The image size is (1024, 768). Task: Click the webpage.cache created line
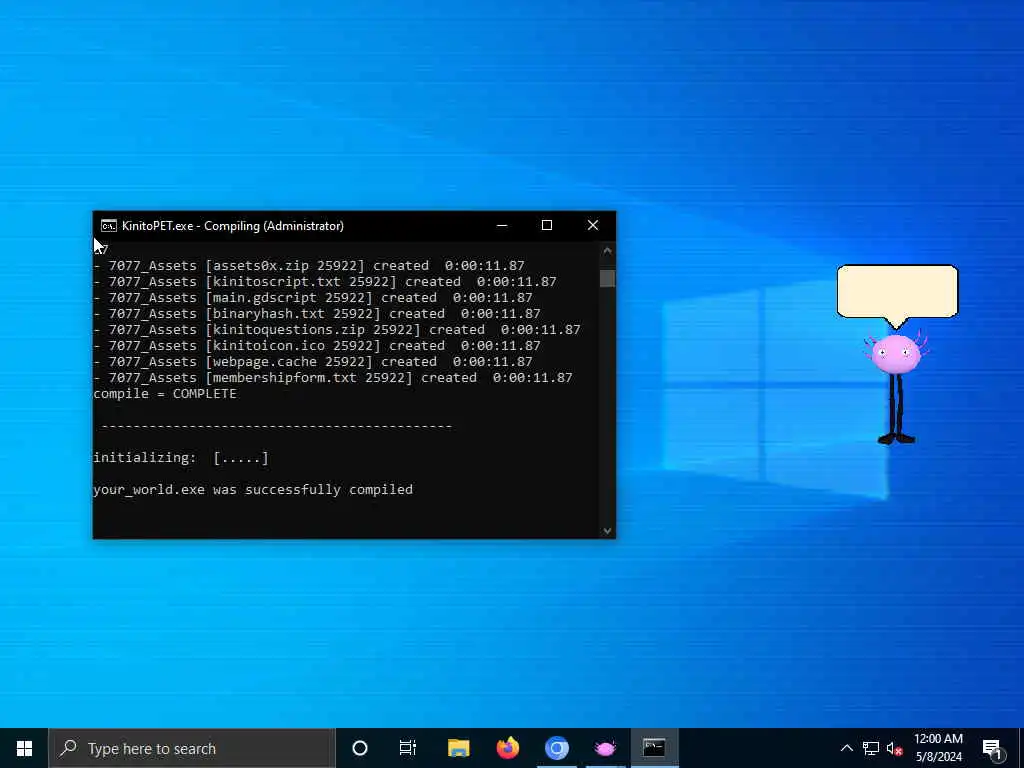click(x=313, y=362)
